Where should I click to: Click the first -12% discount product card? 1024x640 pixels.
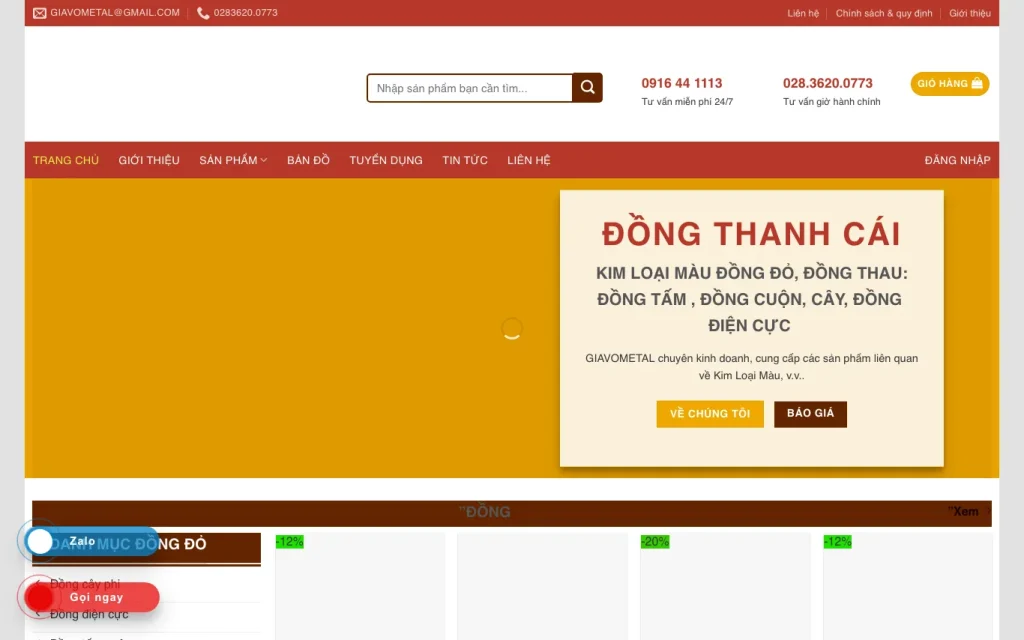[x=360, y=586]
